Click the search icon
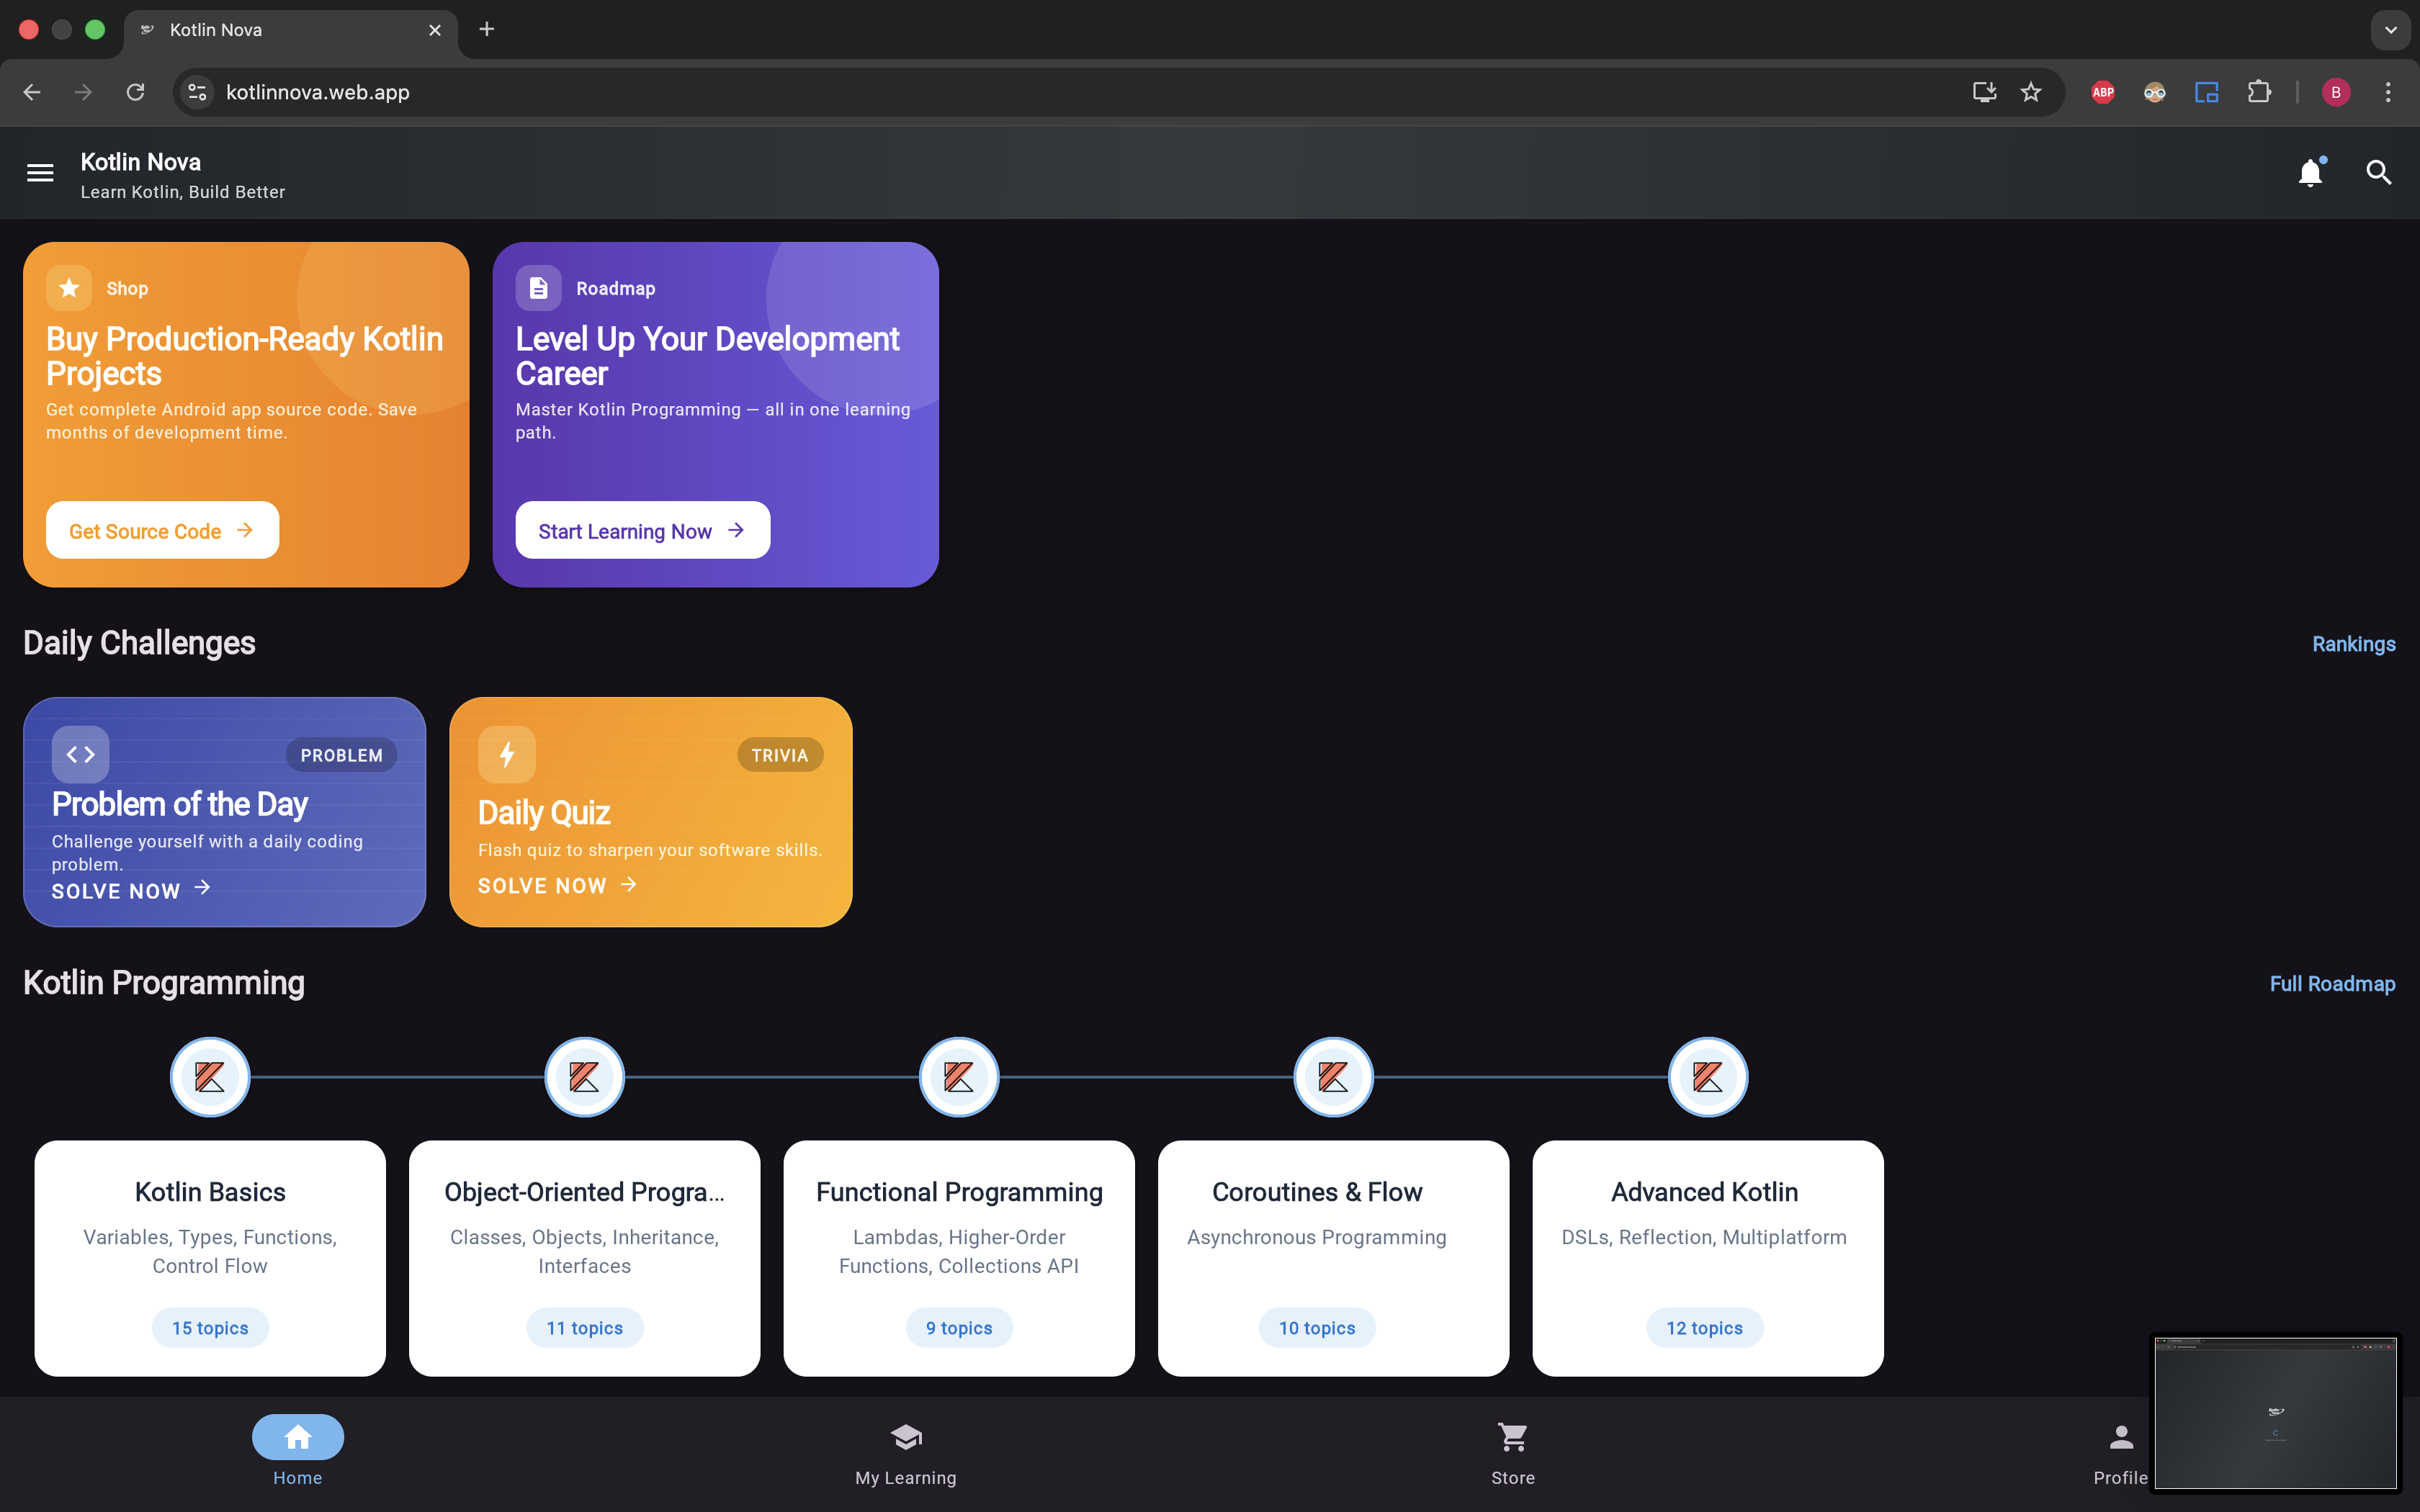2420x1512 pixels. pos(2380,172)
